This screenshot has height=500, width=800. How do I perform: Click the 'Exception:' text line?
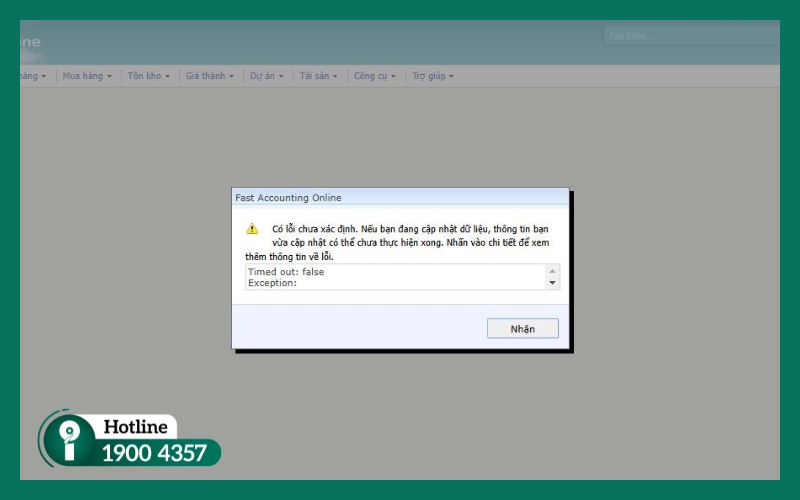[x=272, y=283]
